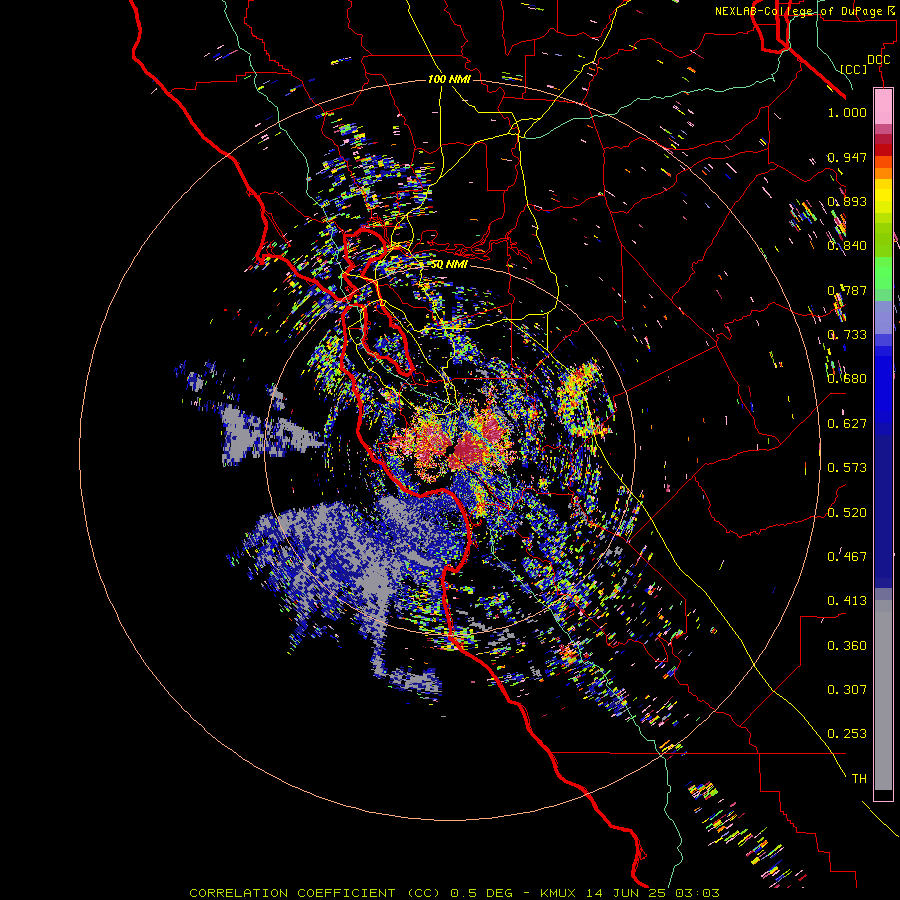This screenshot has width=900, height=900.
Task: Click the 0.467 value on the scale
Action: pos(847,557)
